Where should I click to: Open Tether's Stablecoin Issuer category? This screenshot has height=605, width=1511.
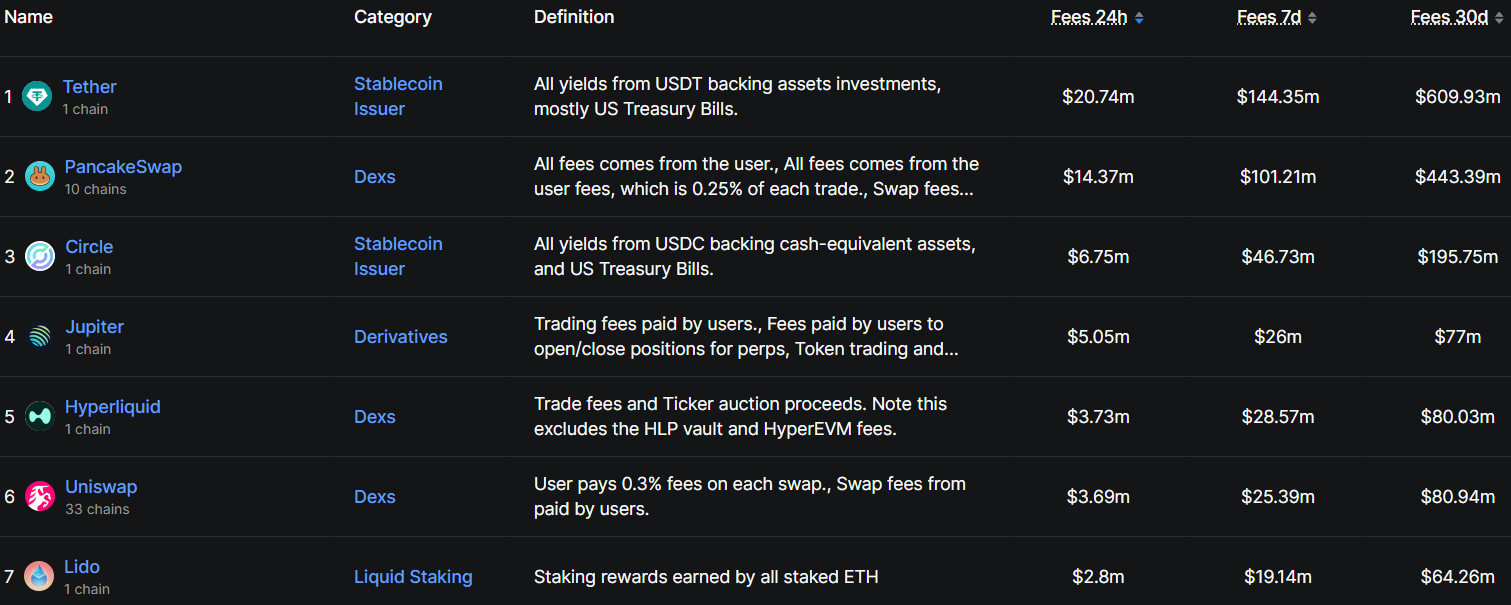point(398,97)
